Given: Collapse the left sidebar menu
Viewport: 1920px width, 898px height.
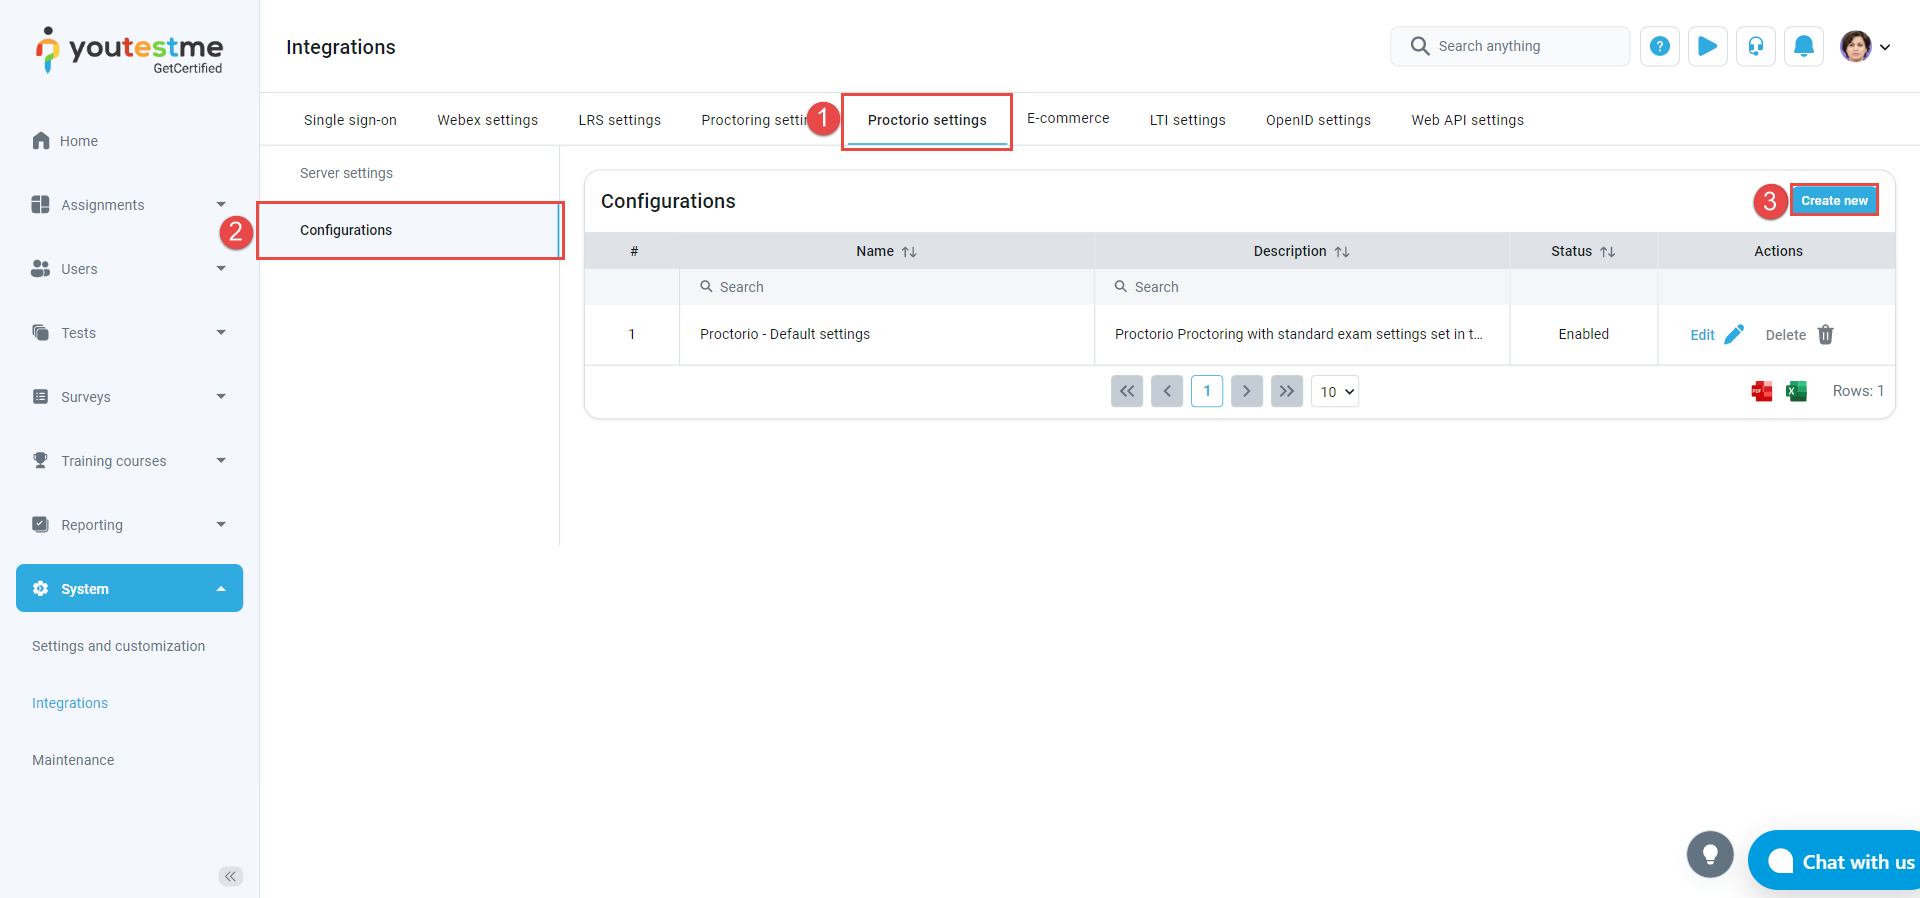Looking at the screenshot, I should click(230, 876).
